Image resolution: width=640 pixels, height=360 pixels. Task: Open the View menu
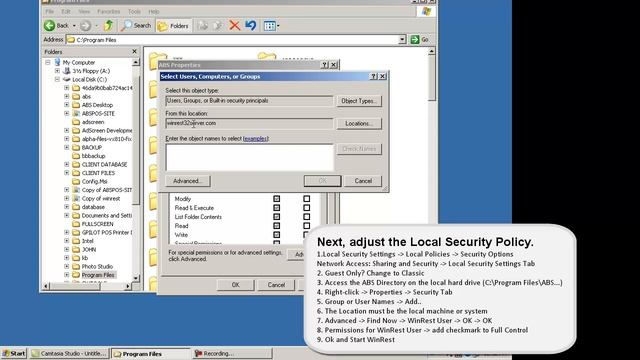tap(84, 11)
